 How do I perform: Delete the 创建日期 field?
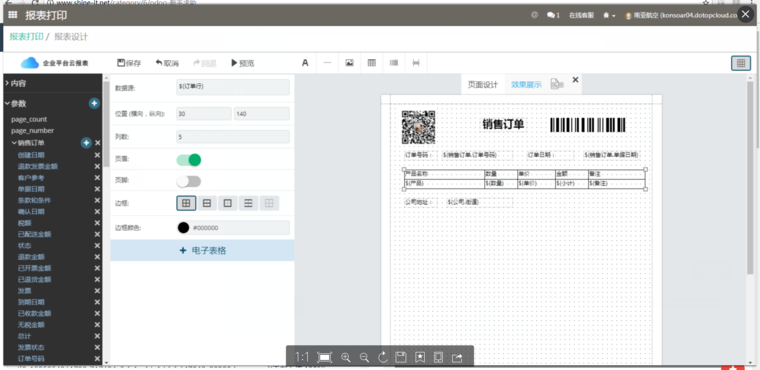tap(97, 155)
